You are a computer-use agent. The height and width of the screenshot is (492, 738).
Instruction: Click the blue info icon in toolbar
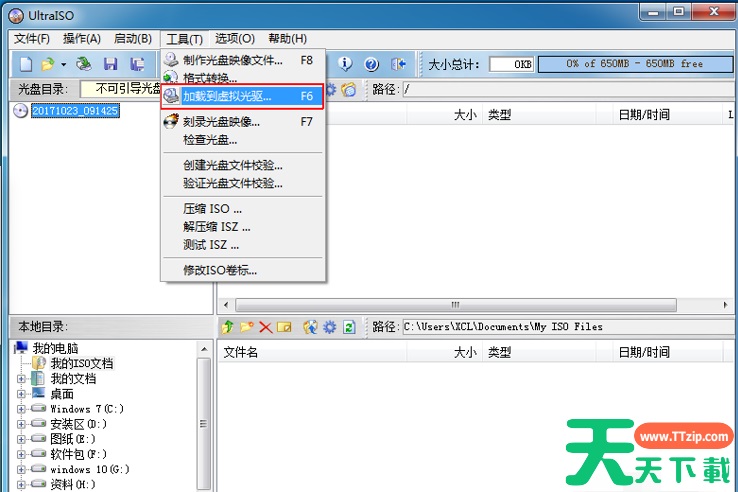pyautogui.click(x=346, y=64)
